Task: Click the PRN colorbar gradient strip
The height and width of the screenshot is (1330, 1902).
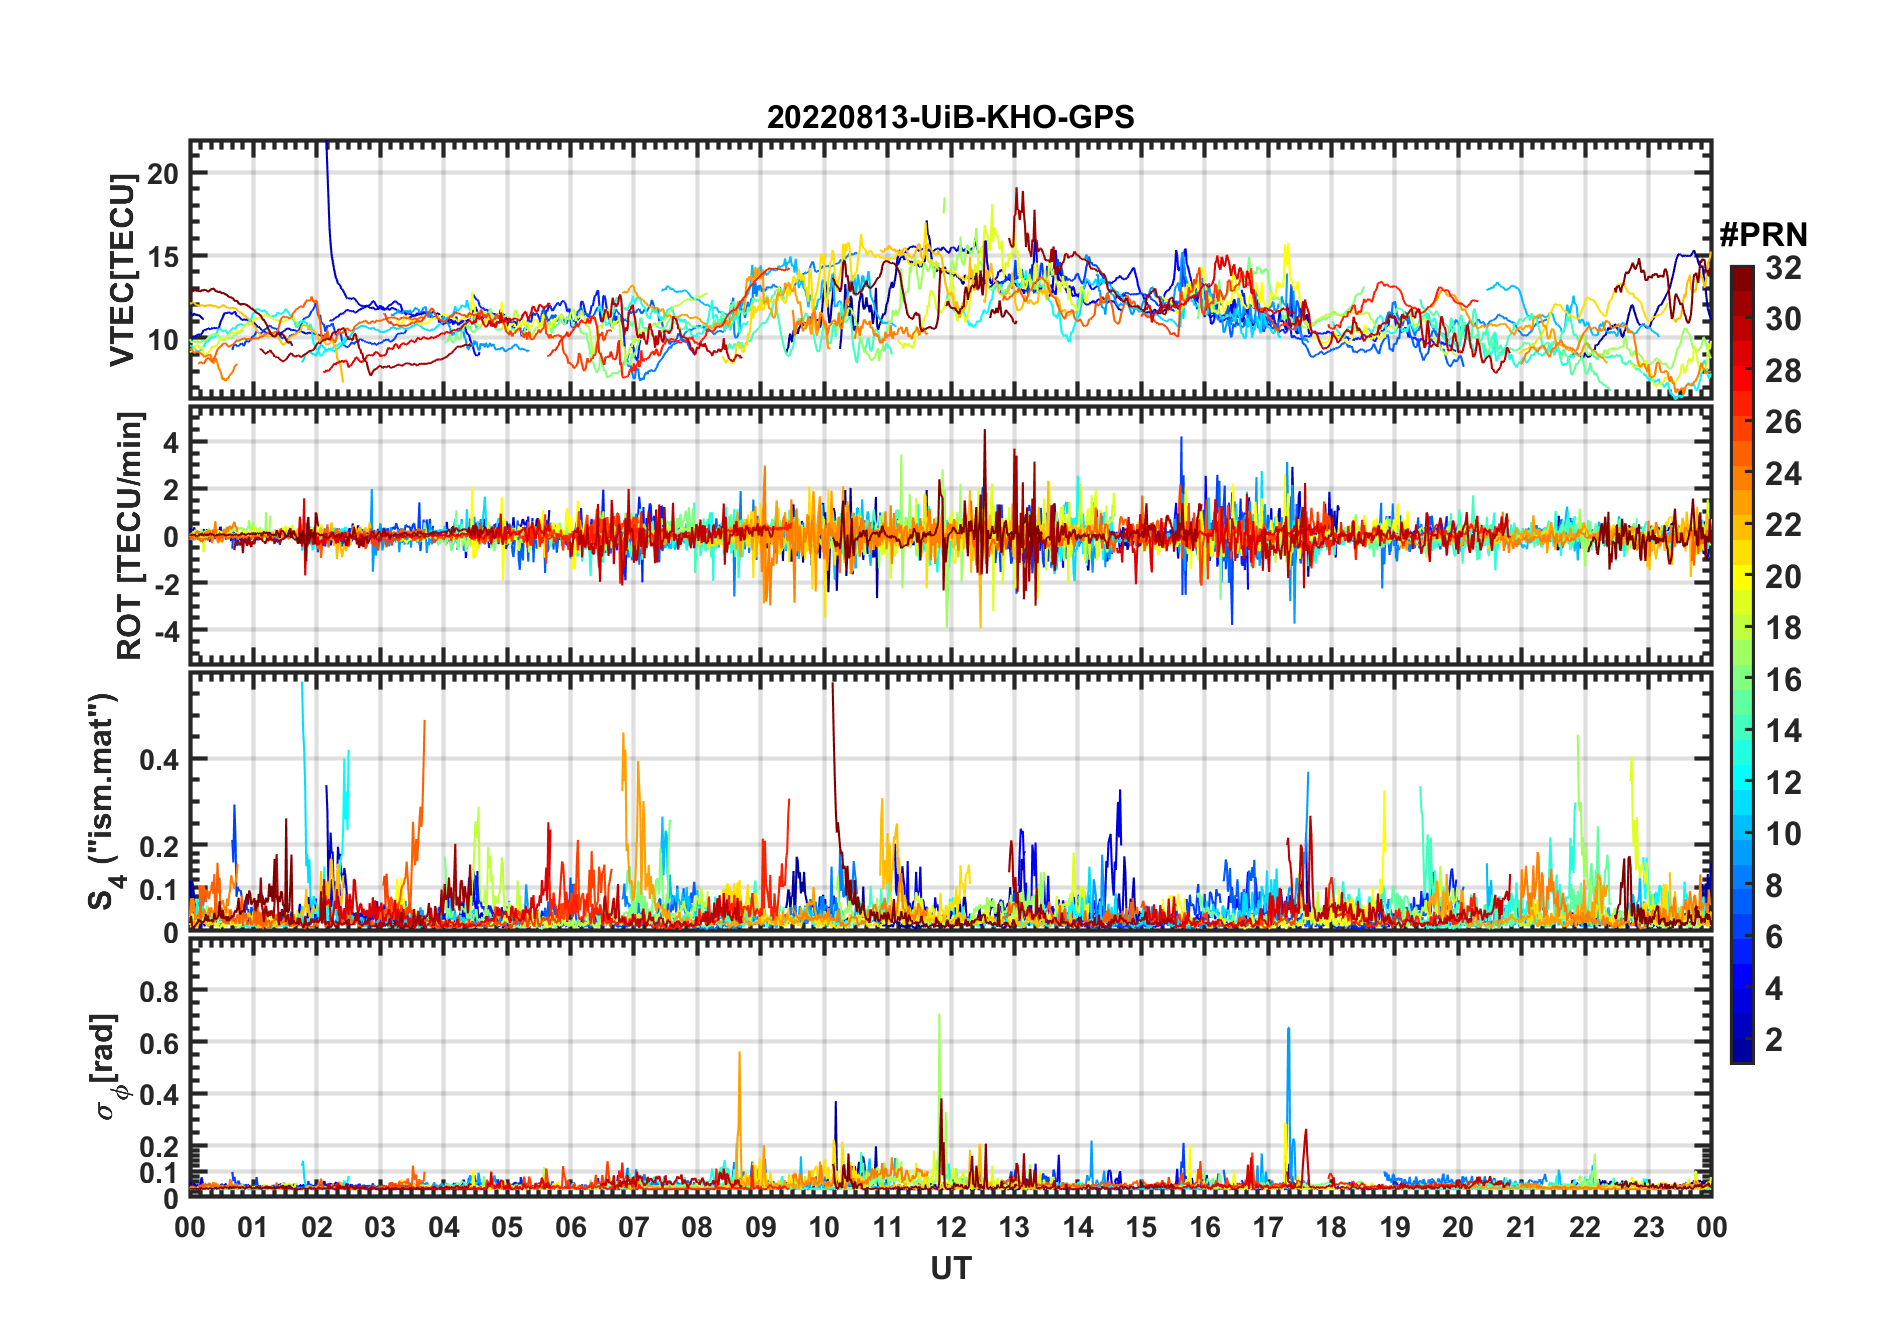Action: [x=1741, y=664]
